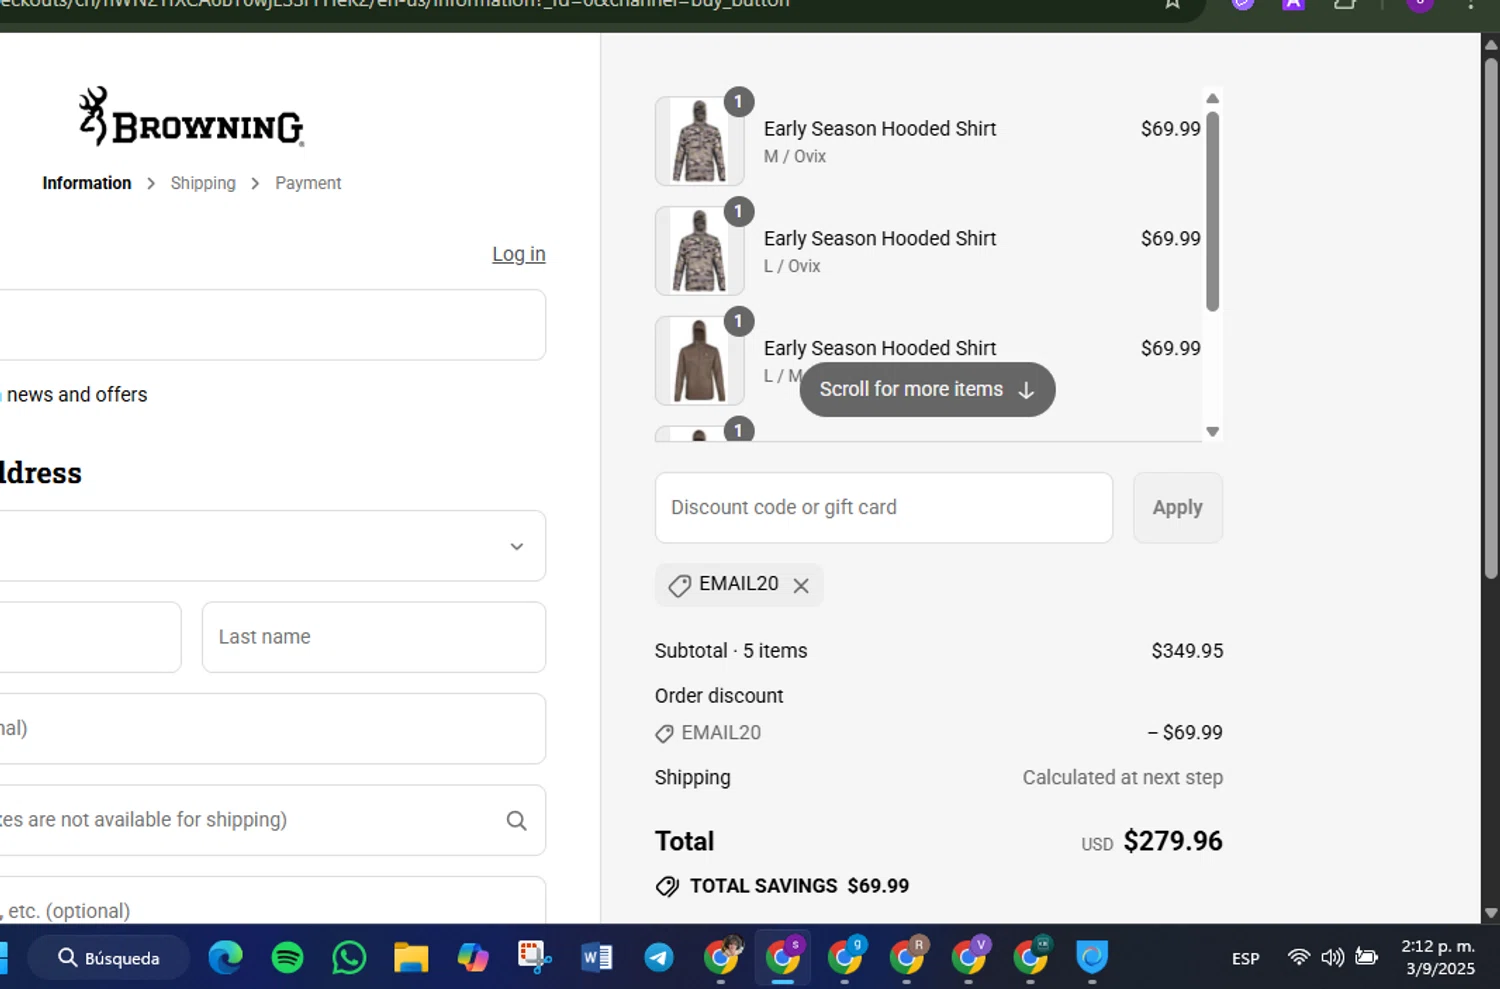The image size is (1500, 989).
Task: Click the brown hooded shirt thumbnail
Action: point(699,361)
